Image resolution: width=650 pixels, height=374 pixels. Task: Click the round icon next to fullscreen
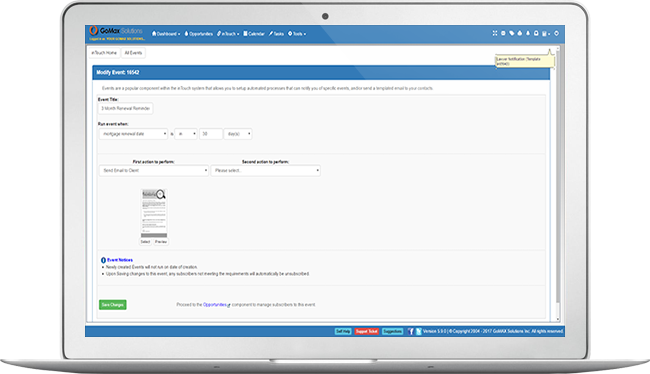click(503, 33)
